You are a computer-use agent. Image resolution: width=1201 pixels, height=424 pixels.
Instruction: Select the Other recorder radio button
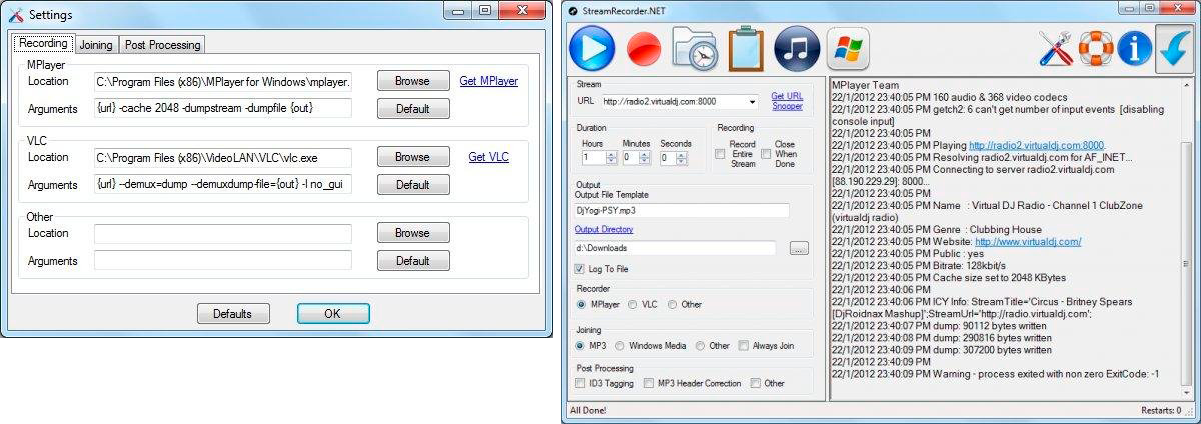(x=672, y=304)
